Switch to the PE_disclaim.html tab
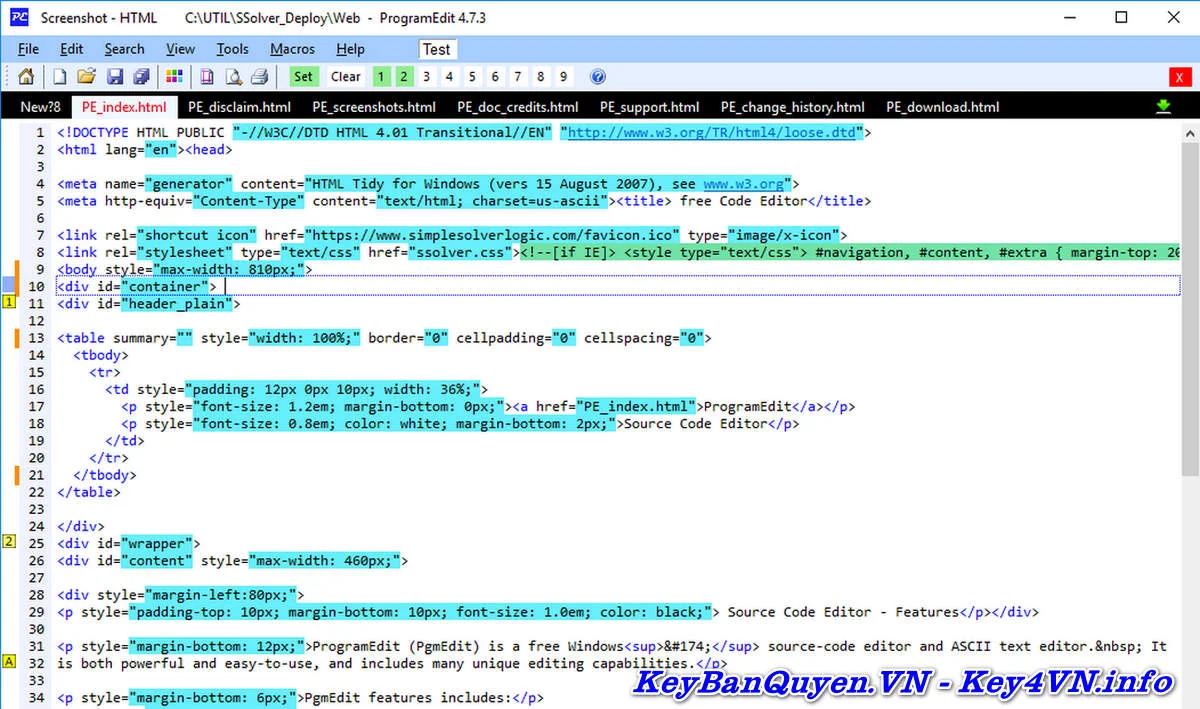 tap(239, 107)
